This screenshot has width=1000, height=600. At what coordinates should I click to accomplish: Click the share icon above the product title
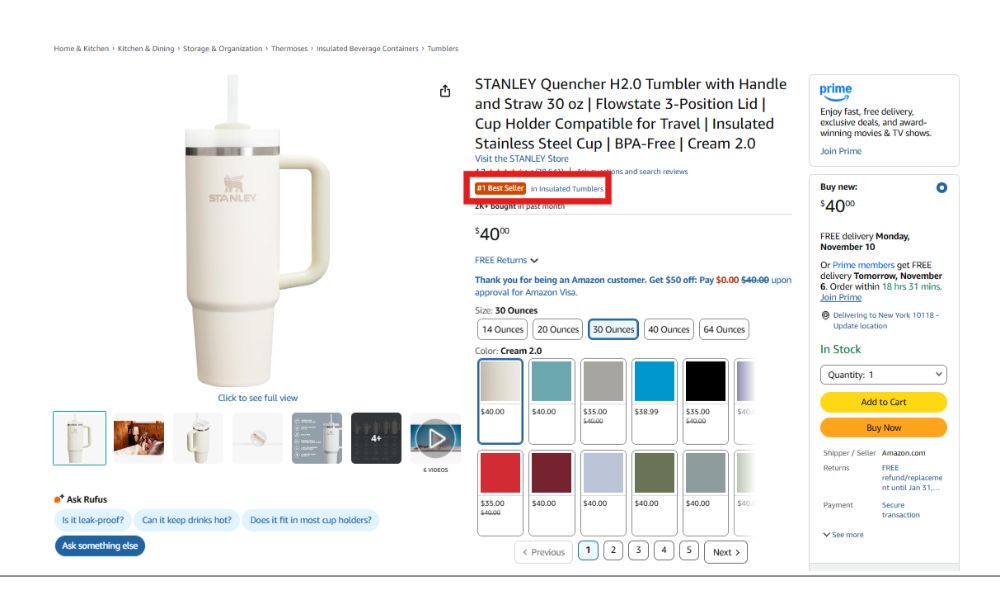445,90
